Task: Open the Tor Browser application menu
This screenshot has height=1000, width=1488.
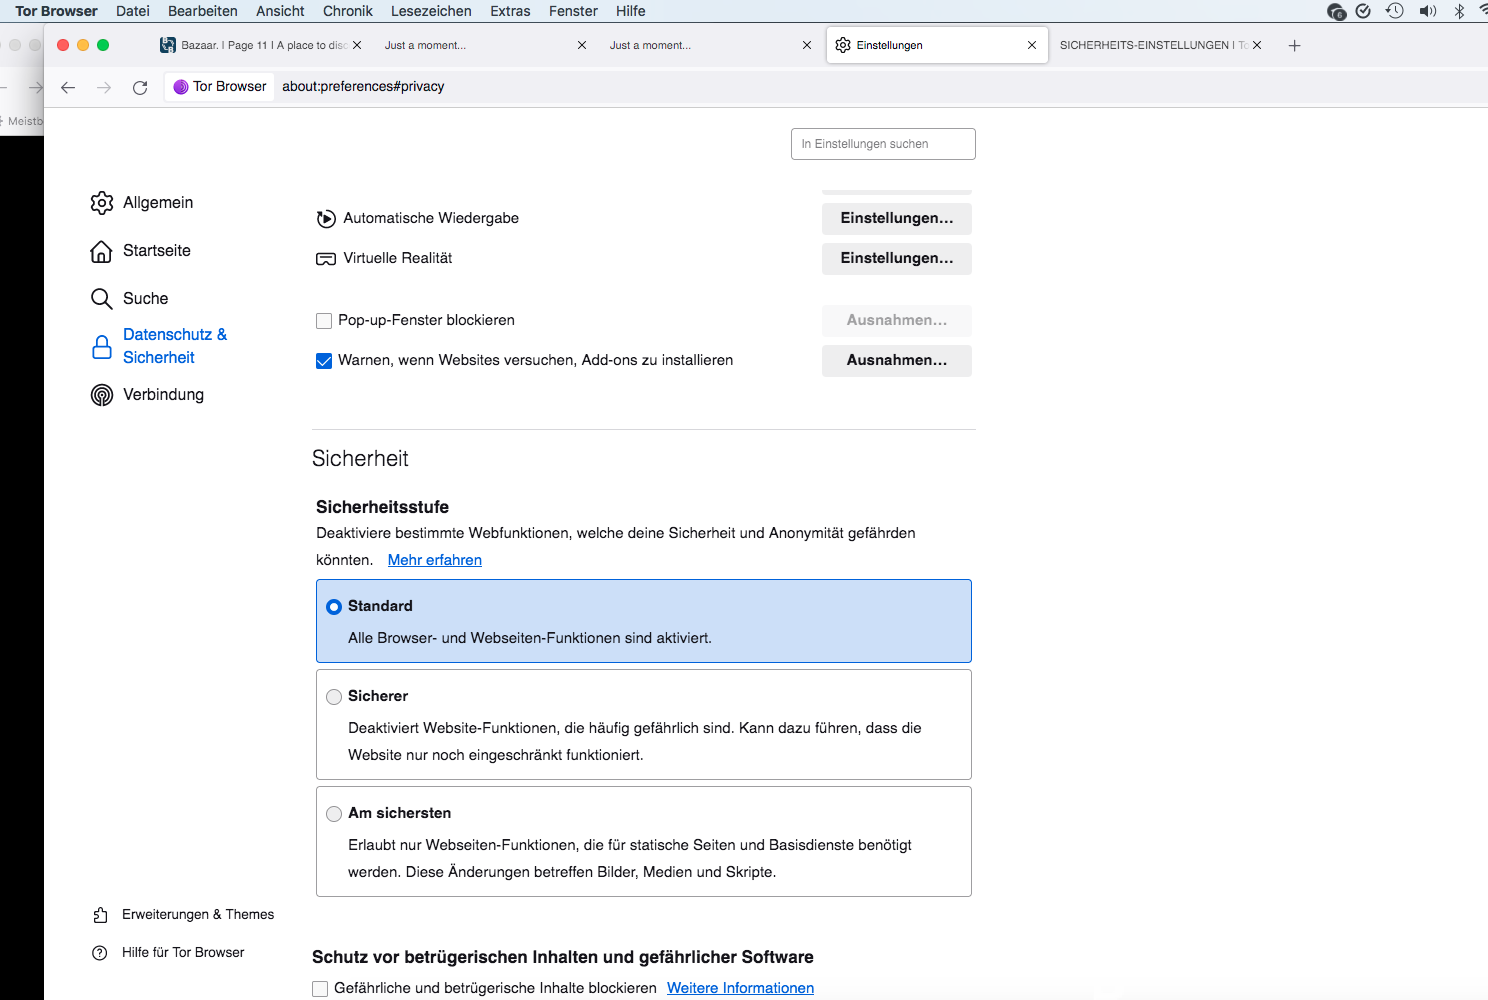Action: (56, 11)
